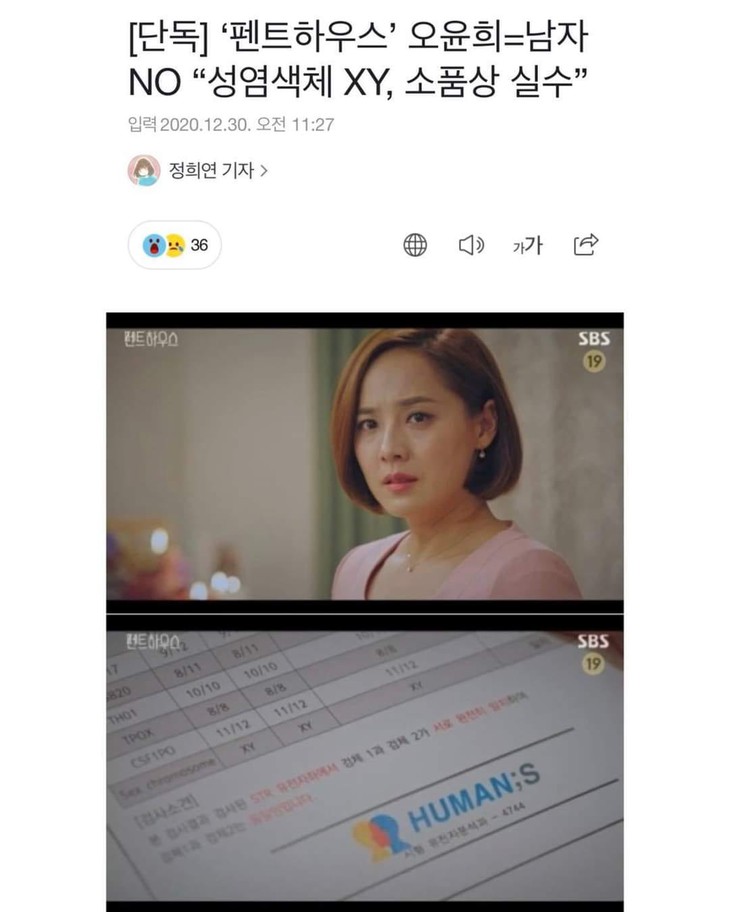Open the globe translate icon

(415, 245)
